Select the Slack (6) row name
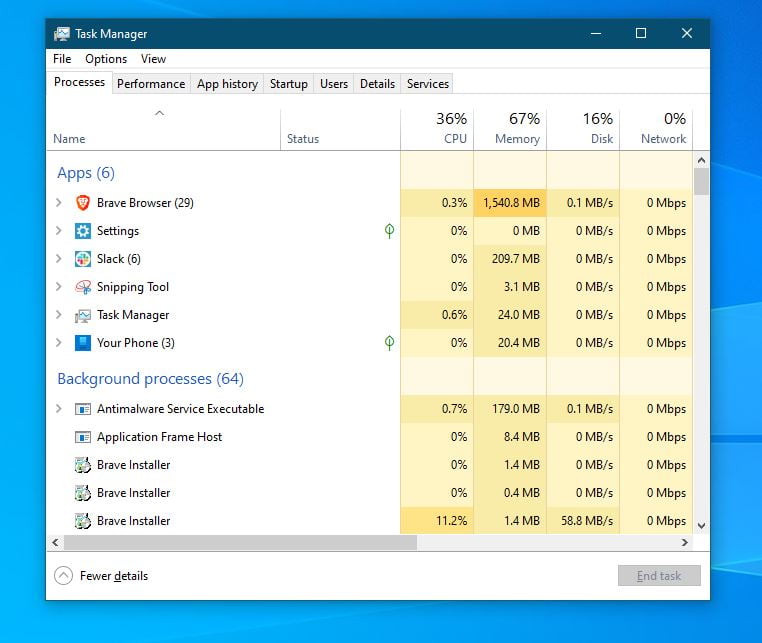 [x=119, y=259]
